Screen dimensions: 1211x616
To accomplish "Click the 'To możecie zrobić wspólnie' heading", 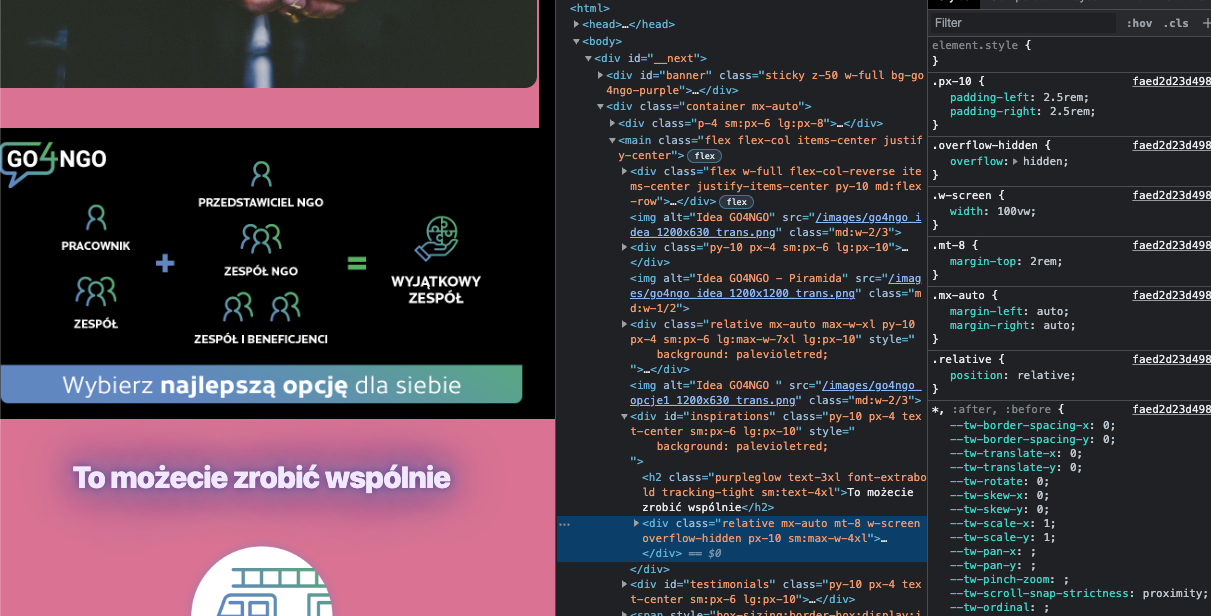I will coord(261,478).
